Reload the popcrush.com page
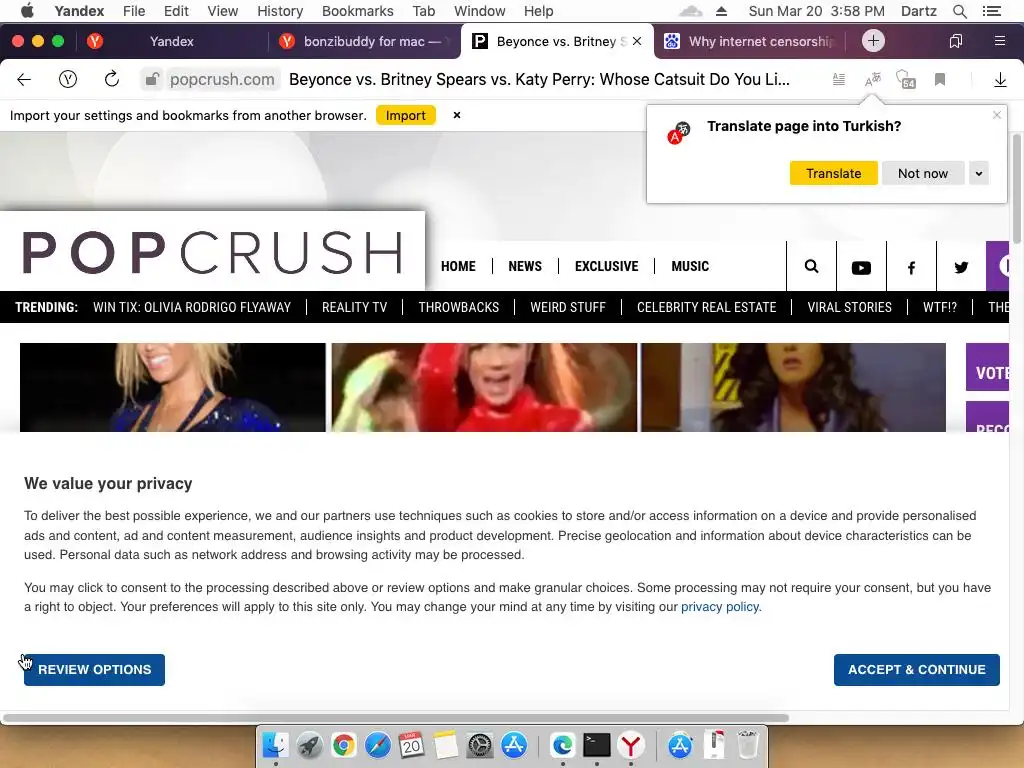 112,80
